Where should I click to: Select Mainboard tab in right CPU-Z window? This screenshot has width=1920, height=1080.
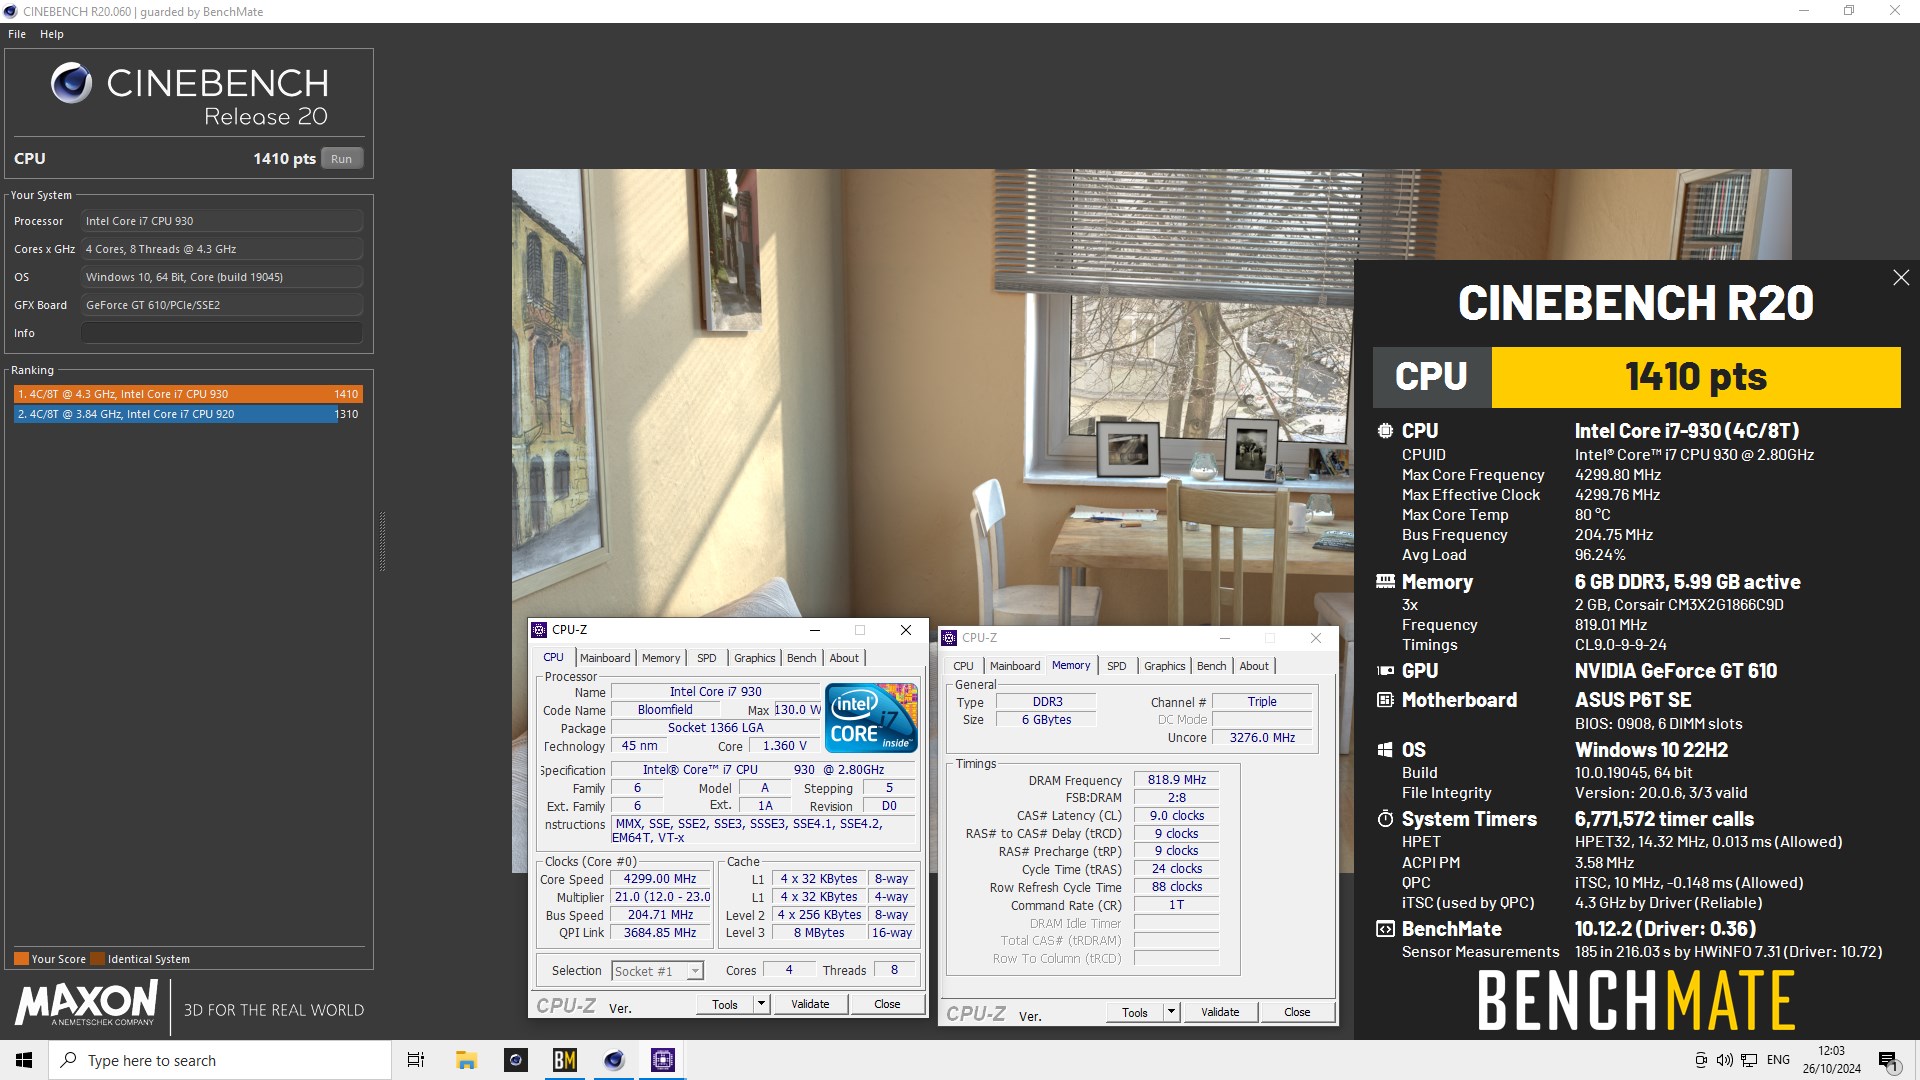pos(1015,666)
